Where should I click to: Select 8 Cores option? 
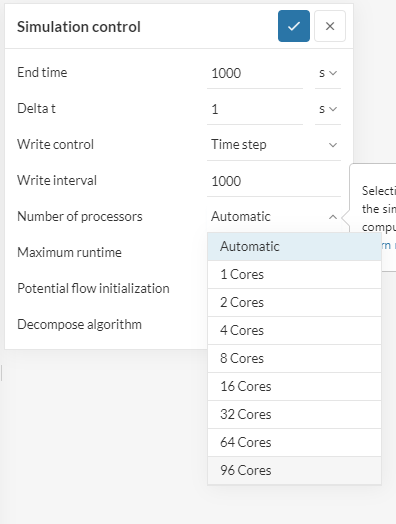click(294, 359)
